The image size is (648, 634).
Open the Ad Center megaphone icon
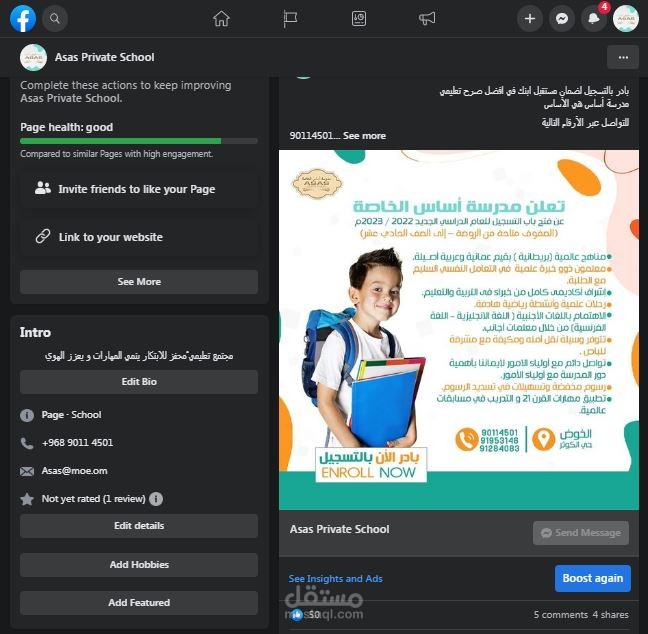point(427,19)
